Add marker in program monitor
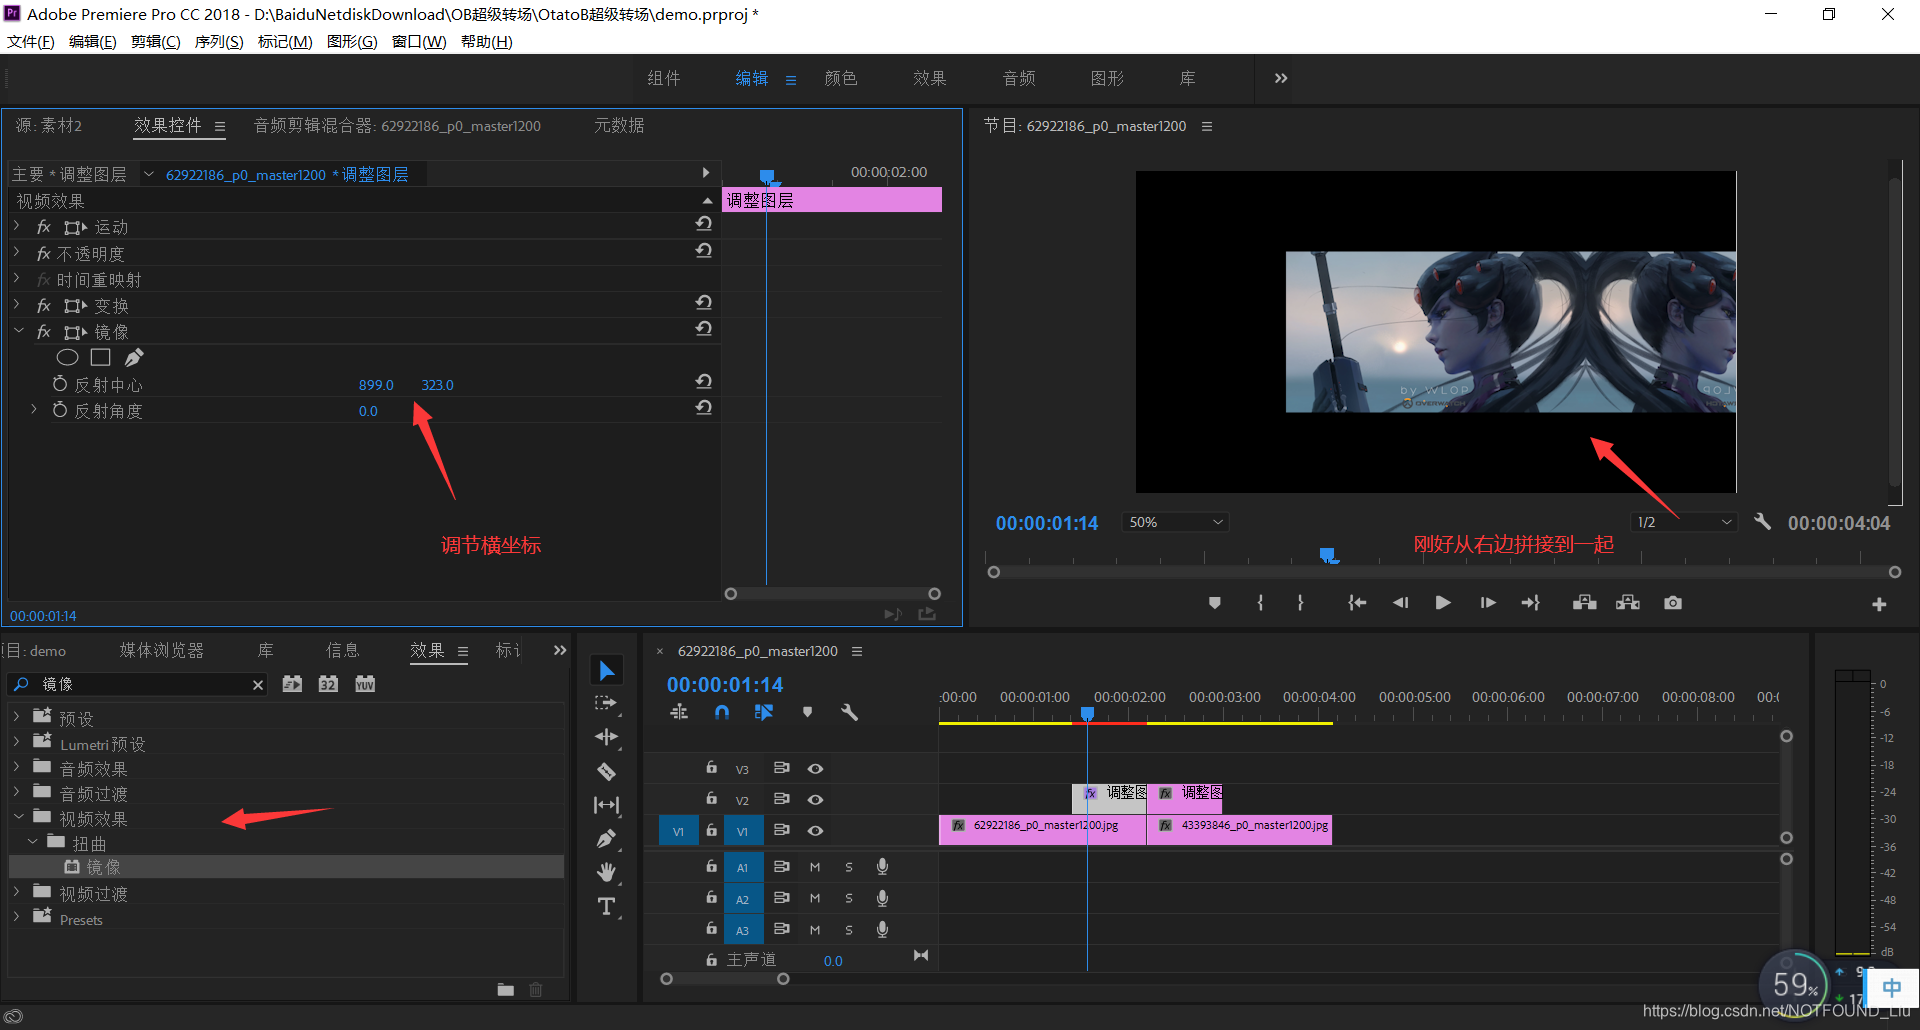1920x1030 pixels. tap(1215, 603)
